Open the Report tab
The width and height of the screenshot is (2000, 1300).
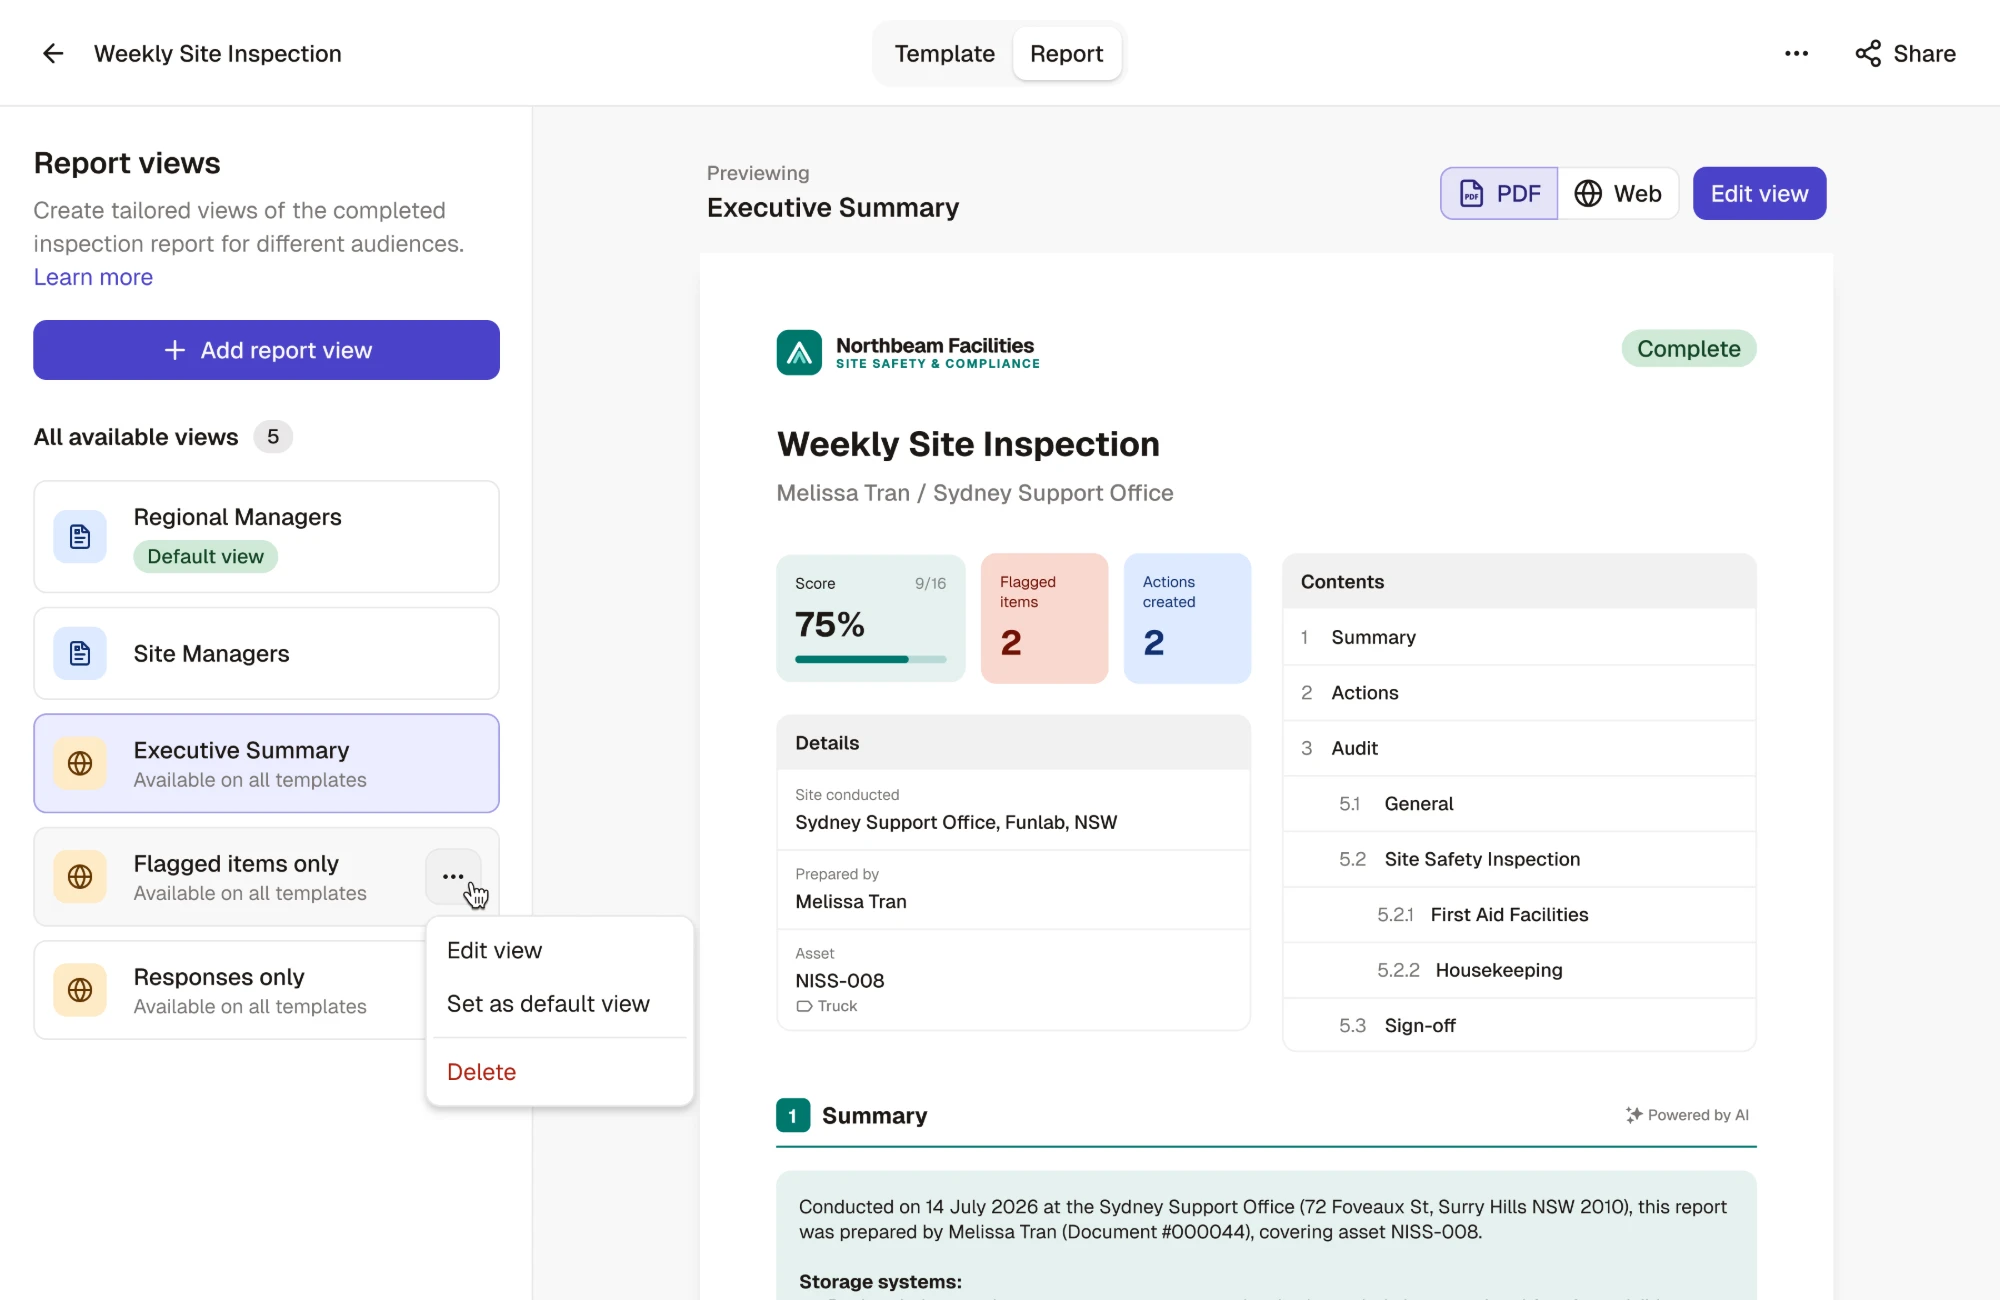click(1067, 54)
